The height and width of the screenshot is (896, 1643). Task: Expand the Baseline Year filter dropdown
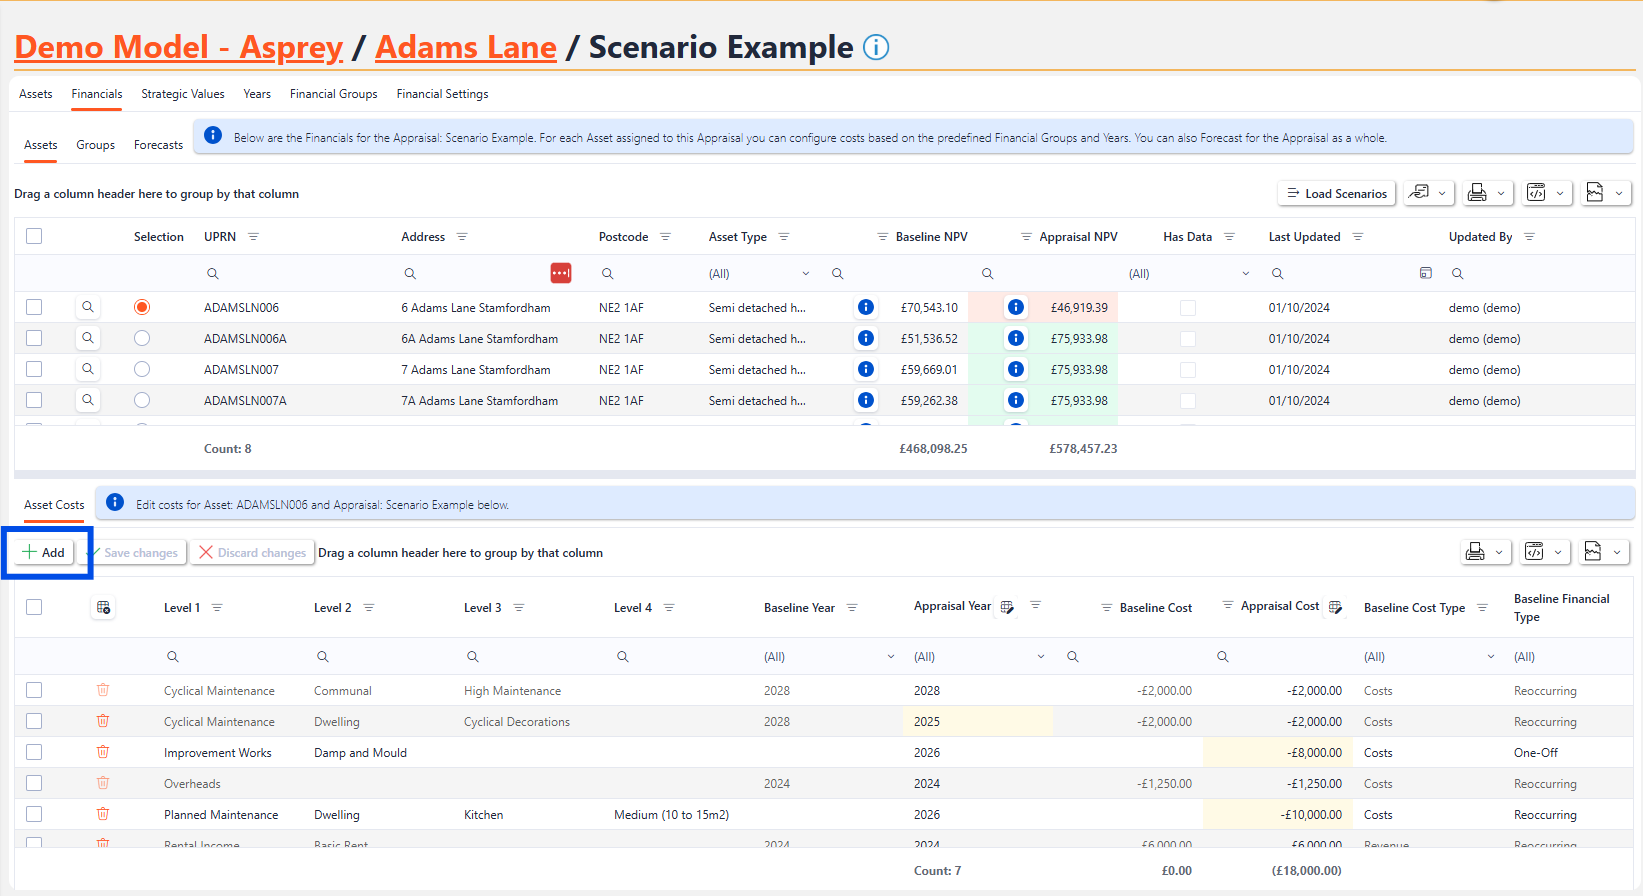coord(890,657)
